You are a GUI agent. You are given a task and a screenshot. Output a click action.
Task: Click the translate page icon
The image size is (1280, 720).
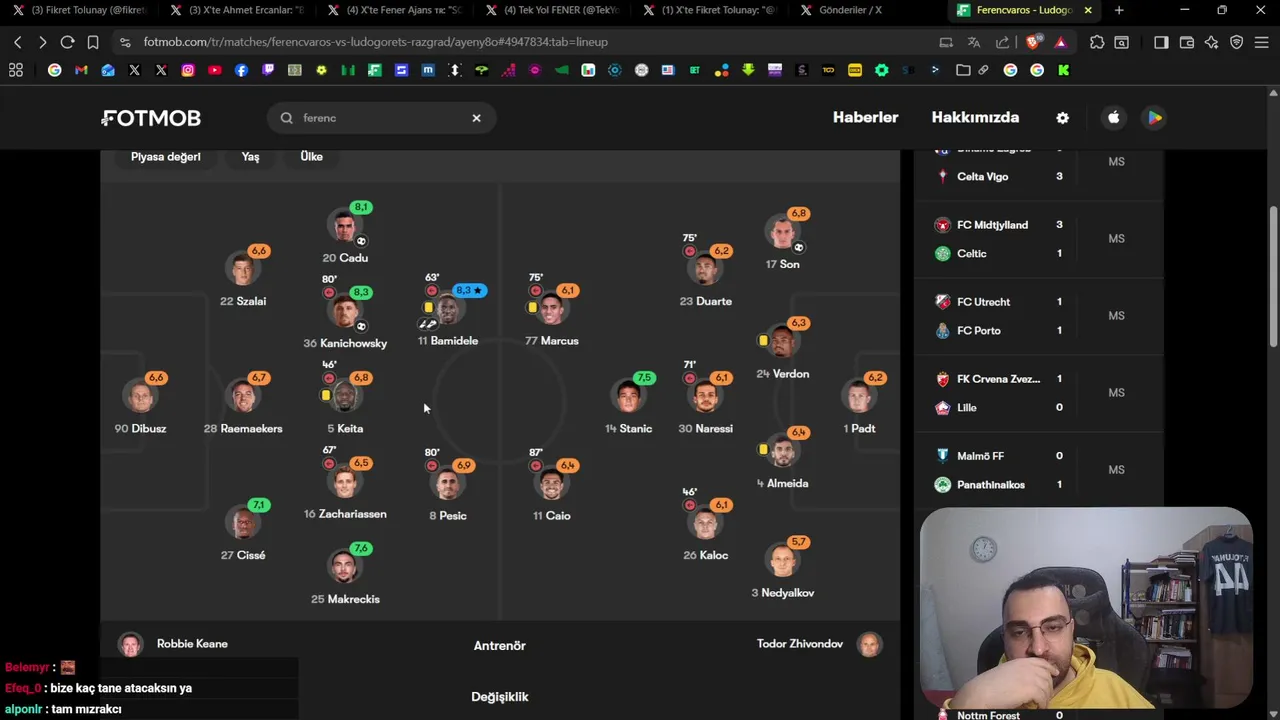(974, 42)
